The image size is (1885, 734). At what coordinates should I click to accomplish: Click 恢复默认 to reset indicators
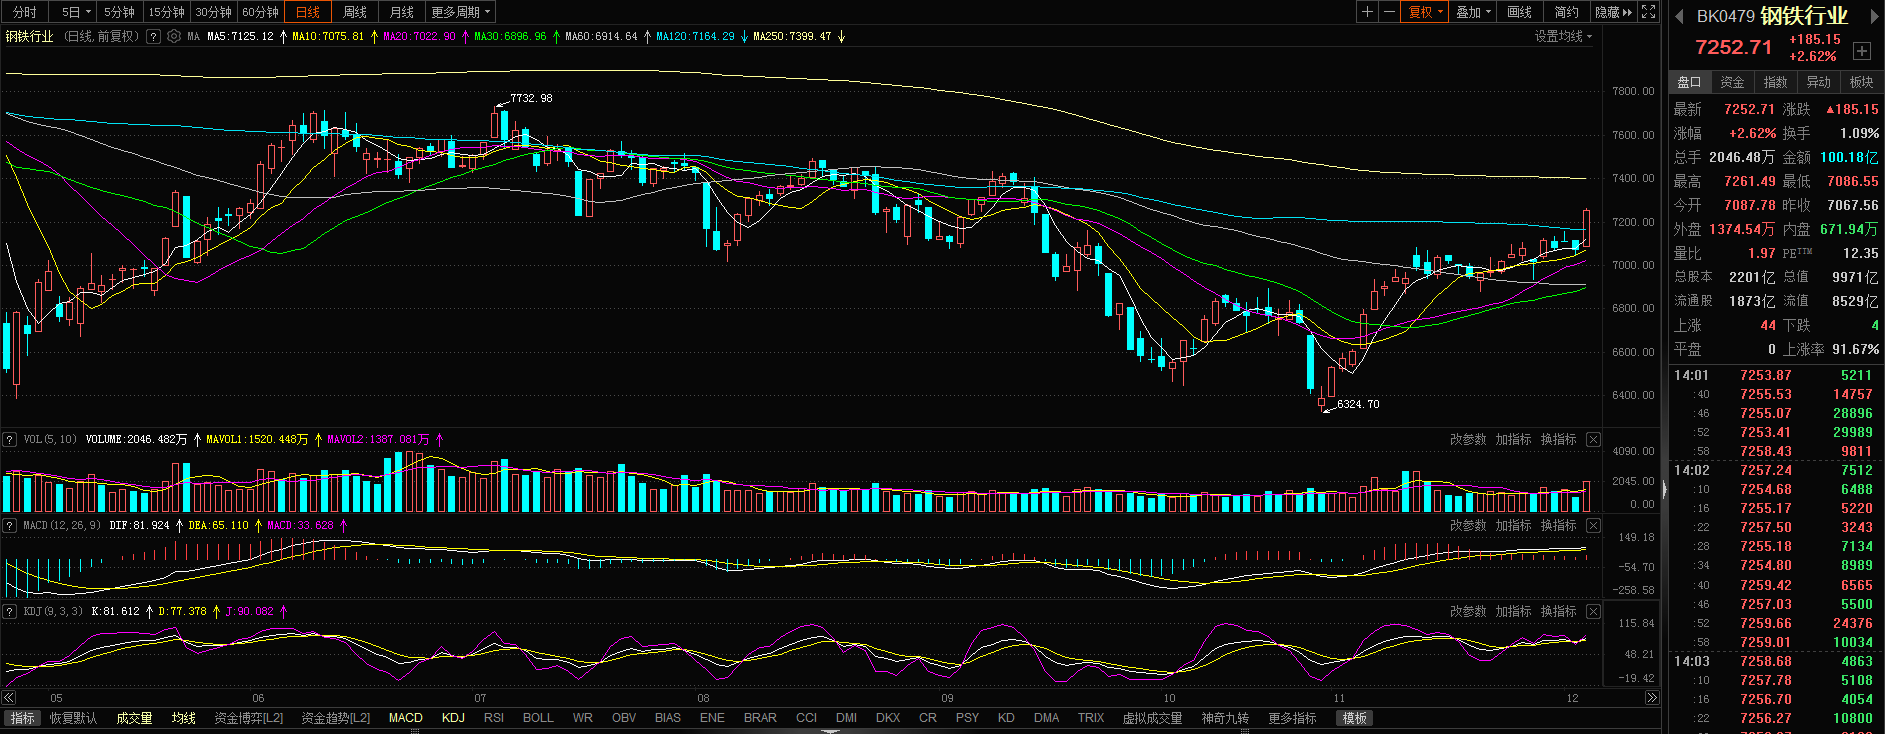click(74, 718)
